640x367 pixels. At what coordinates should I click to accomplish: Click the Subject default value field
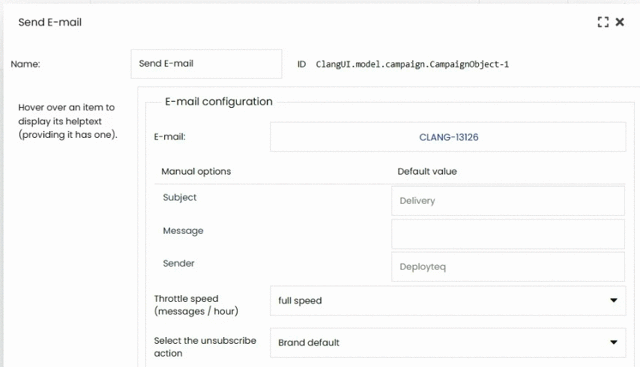(x=508, y=201)
